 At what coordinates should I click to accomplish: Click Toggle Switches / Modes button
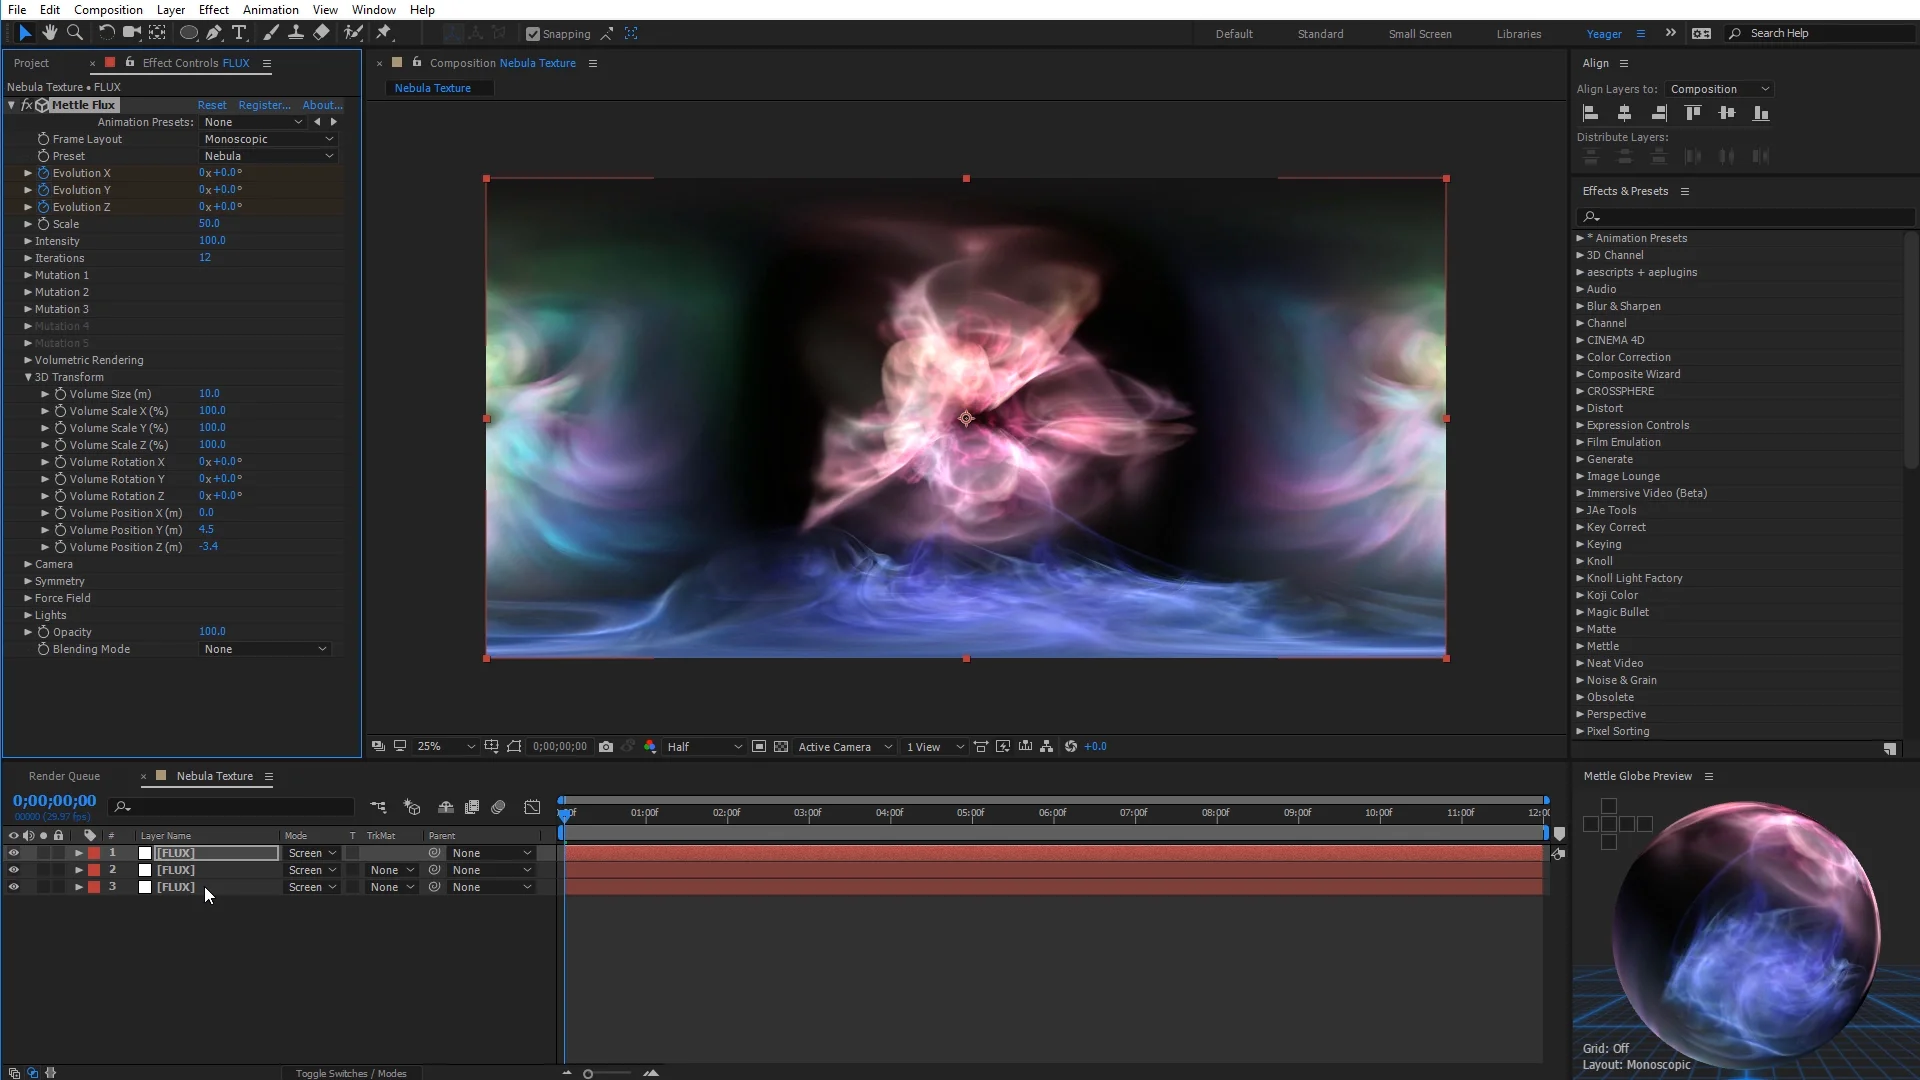(351, 1073)
